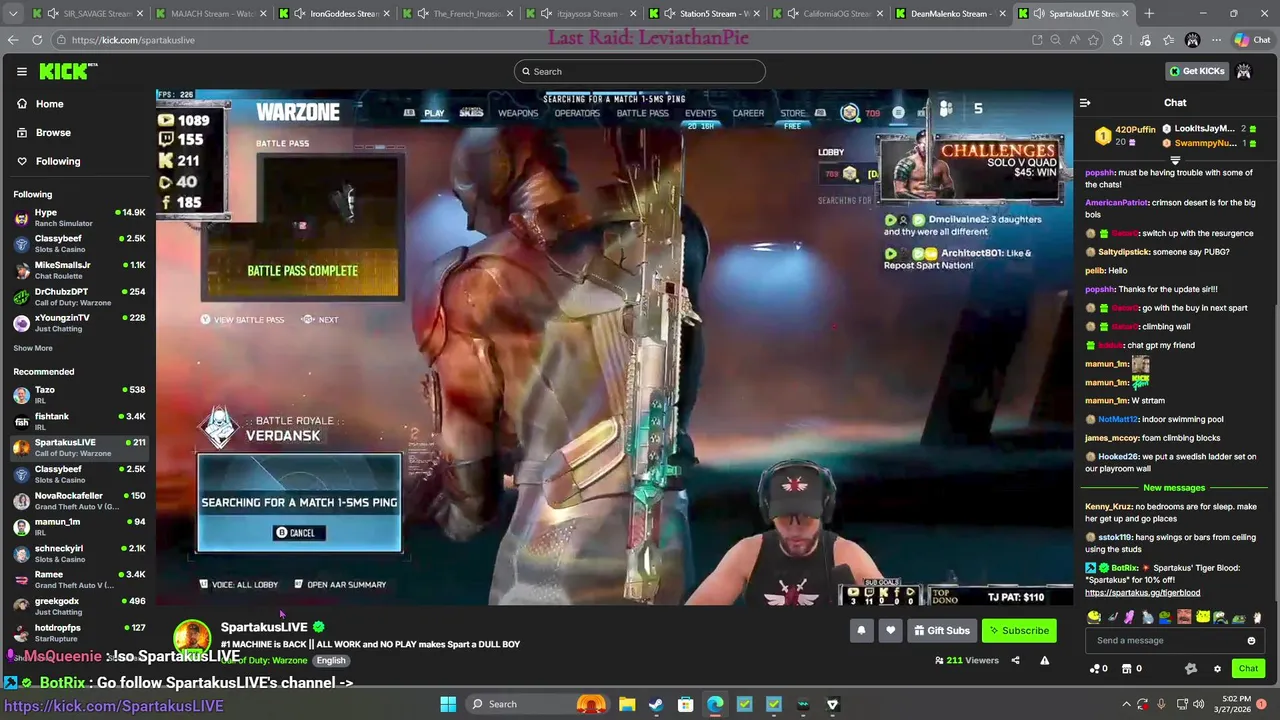
Task: Click the SpartakusLIVE channel name
Action: 264,627
